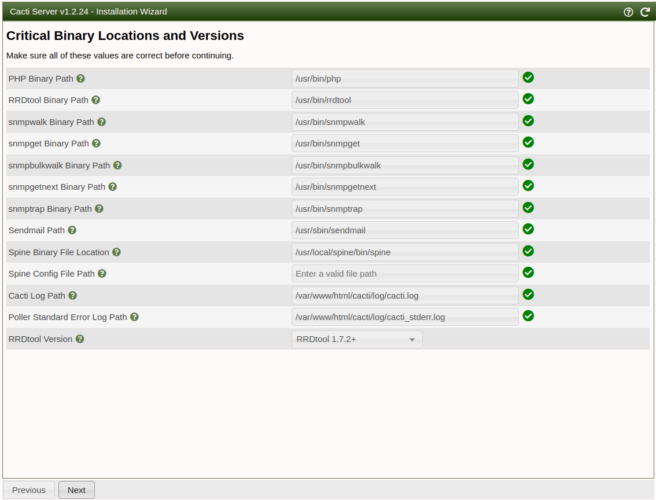Click green check beside spine binary path

(x=528, y=251)
